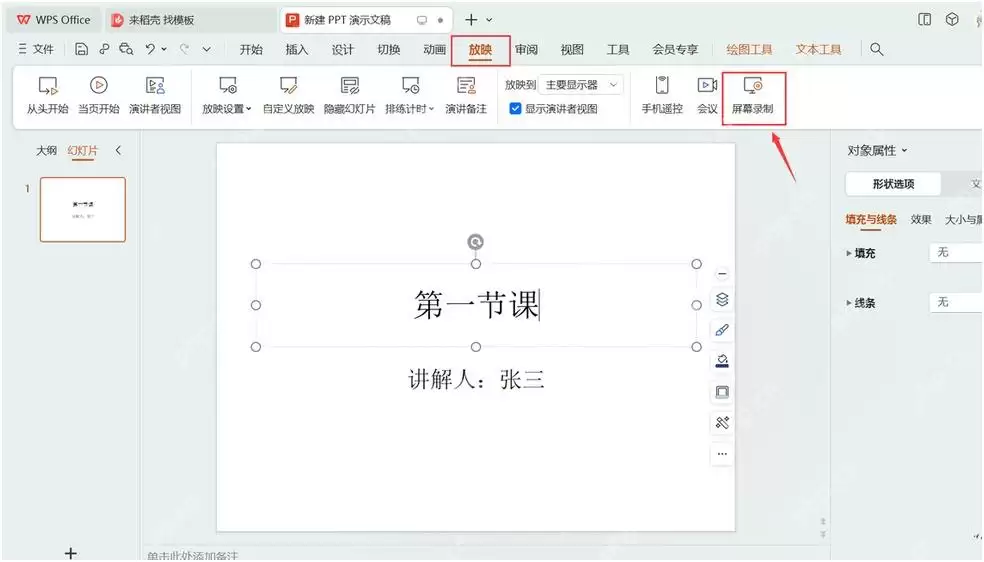Open the WPS Office home tab
Viewport: 984px width, 562px height.
tap(53, 20)
